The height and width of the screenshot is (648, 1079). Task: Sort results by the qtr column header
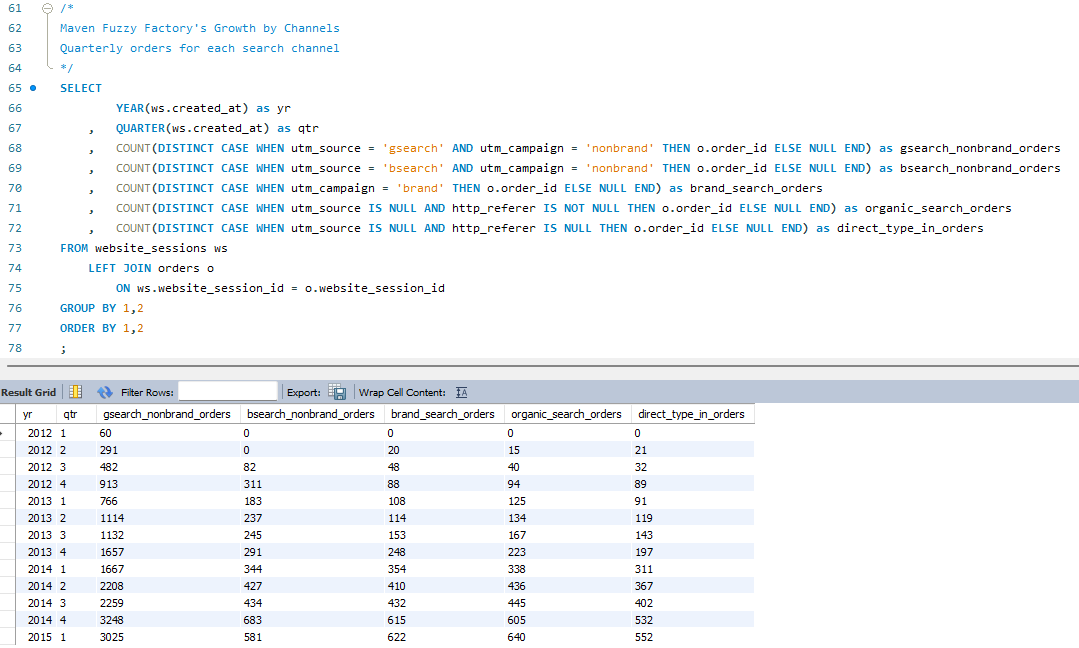pos(69,414)
